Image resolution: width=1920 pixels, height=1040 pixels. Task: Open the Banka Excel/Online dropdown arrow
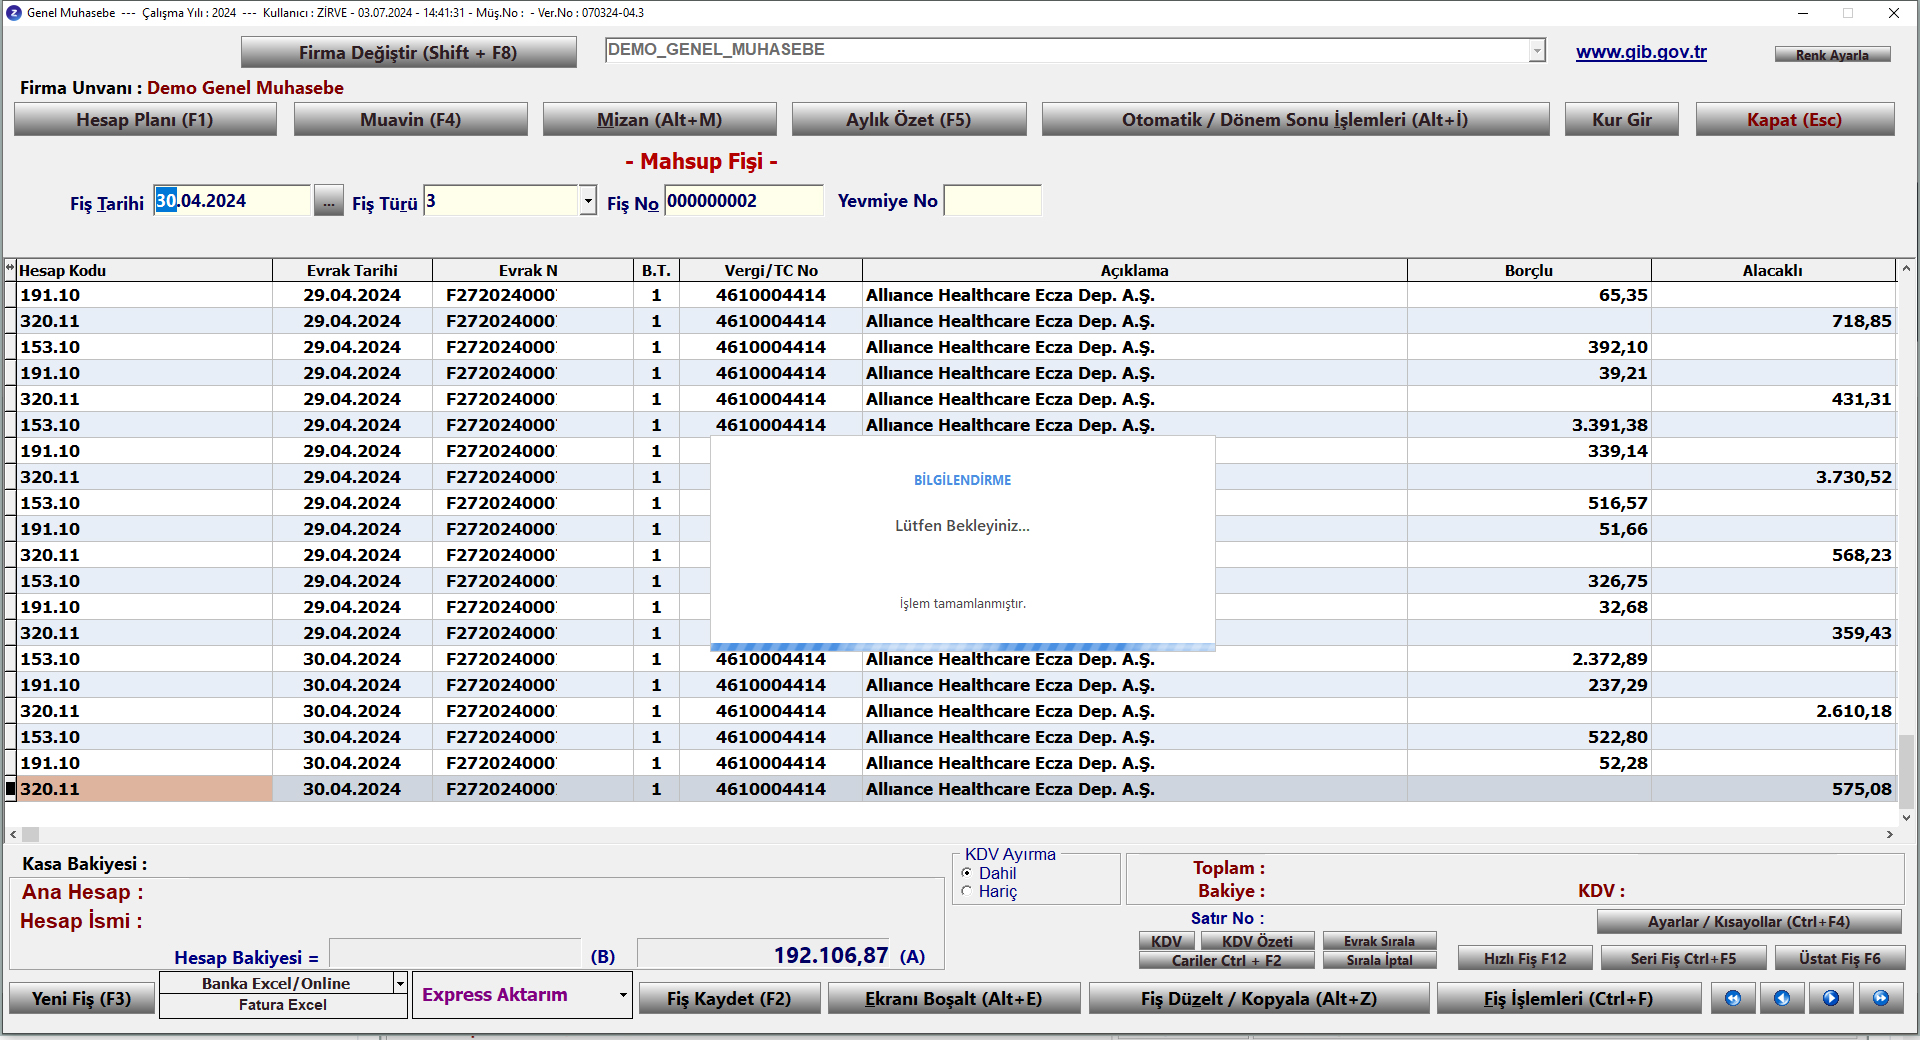(400, 984)
